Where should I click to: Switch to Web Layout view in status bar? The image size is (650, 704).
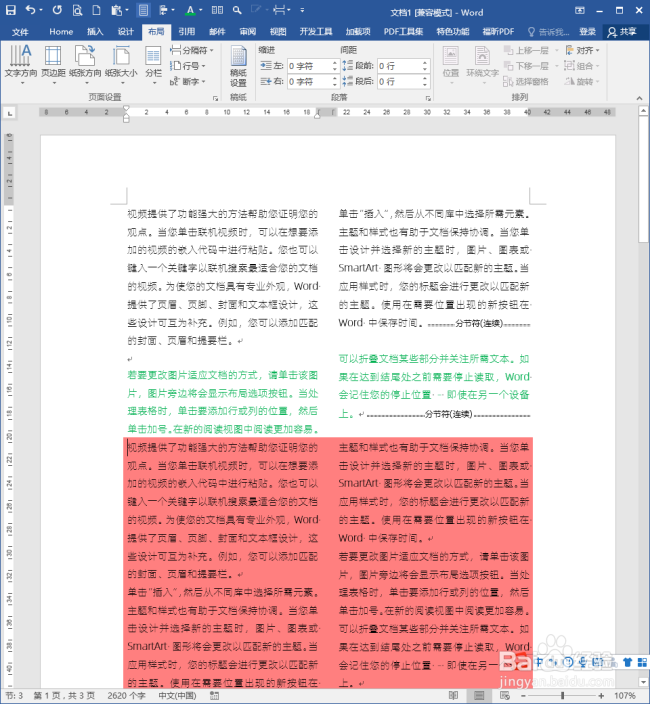pyautogui.click(x=505, y=696)
